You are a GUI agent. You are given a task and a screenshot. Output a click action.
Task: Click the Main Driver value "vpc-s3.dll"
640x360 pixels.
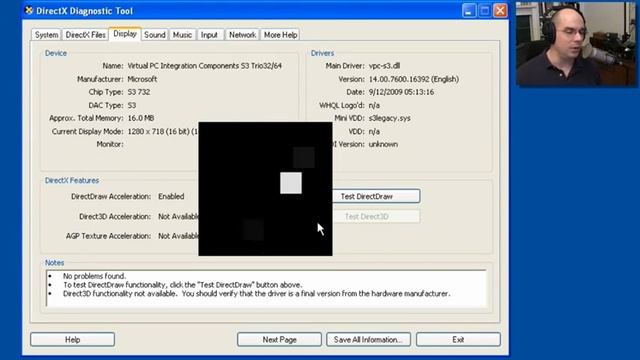tap(384, 66)
